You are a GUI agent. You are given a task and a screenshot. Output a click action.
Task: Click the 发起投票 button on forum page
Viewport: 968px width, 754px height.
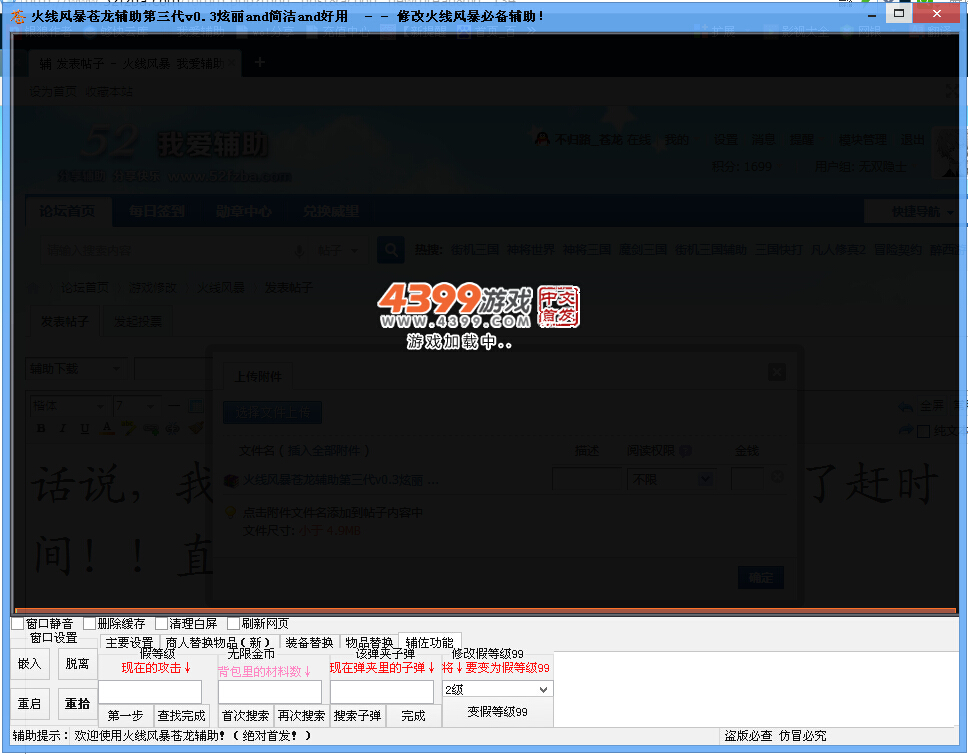(x=138, y=322)
